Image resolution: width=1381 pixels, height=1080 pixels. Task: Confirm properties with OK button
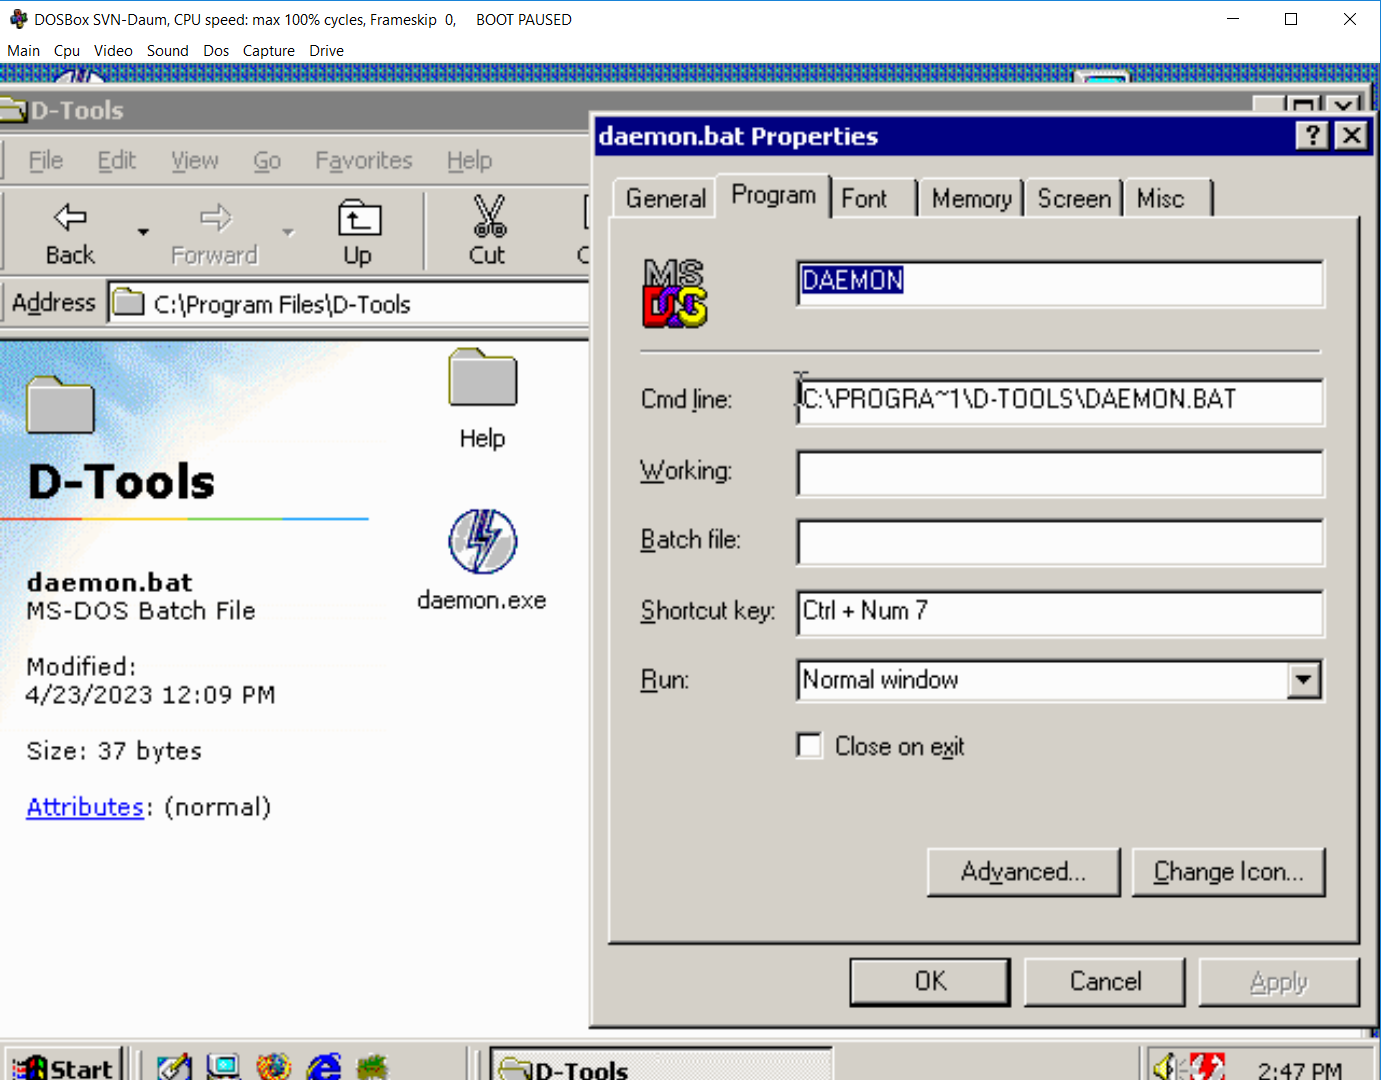[930, 981]
